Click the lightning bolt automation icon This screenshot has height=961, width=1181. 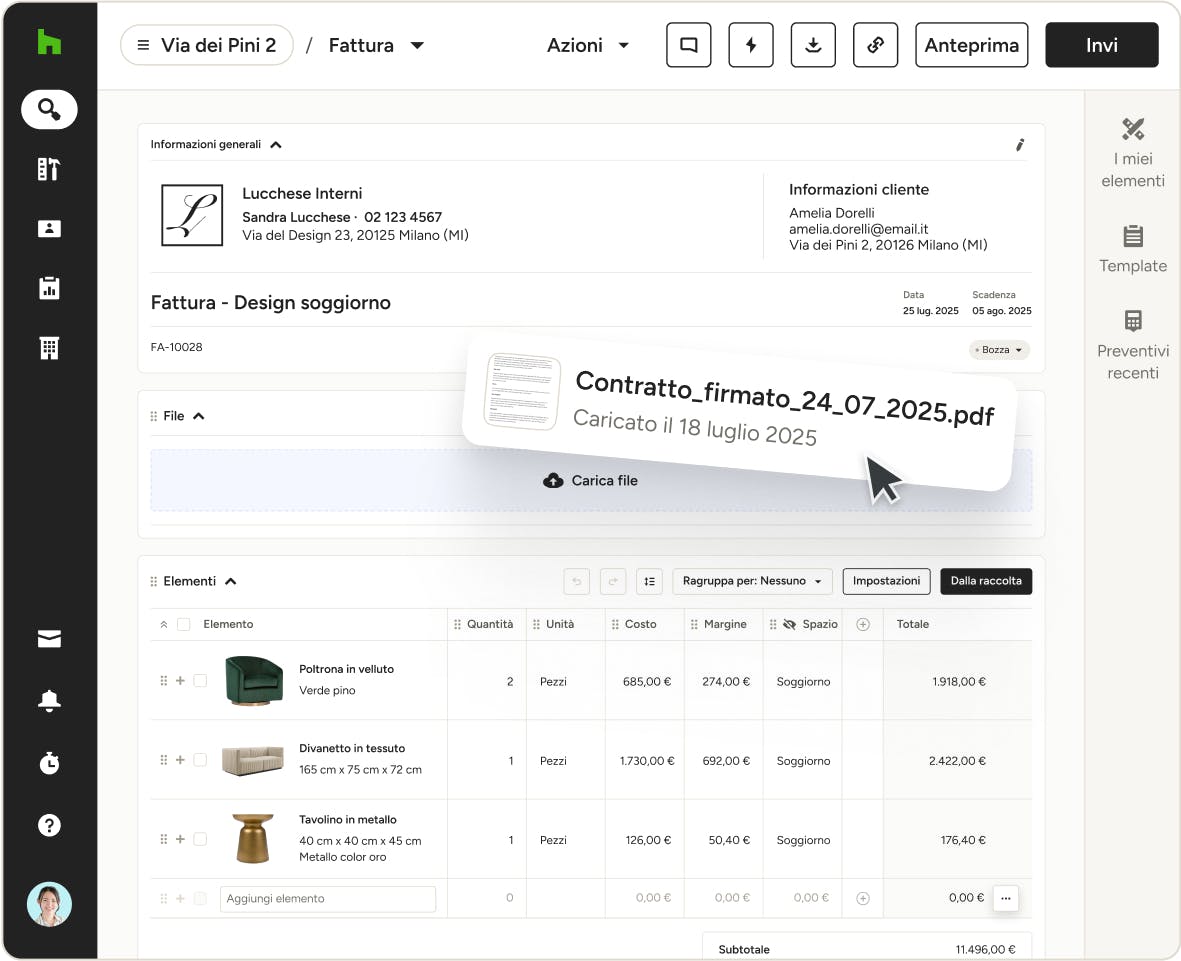tap(751, 45)
